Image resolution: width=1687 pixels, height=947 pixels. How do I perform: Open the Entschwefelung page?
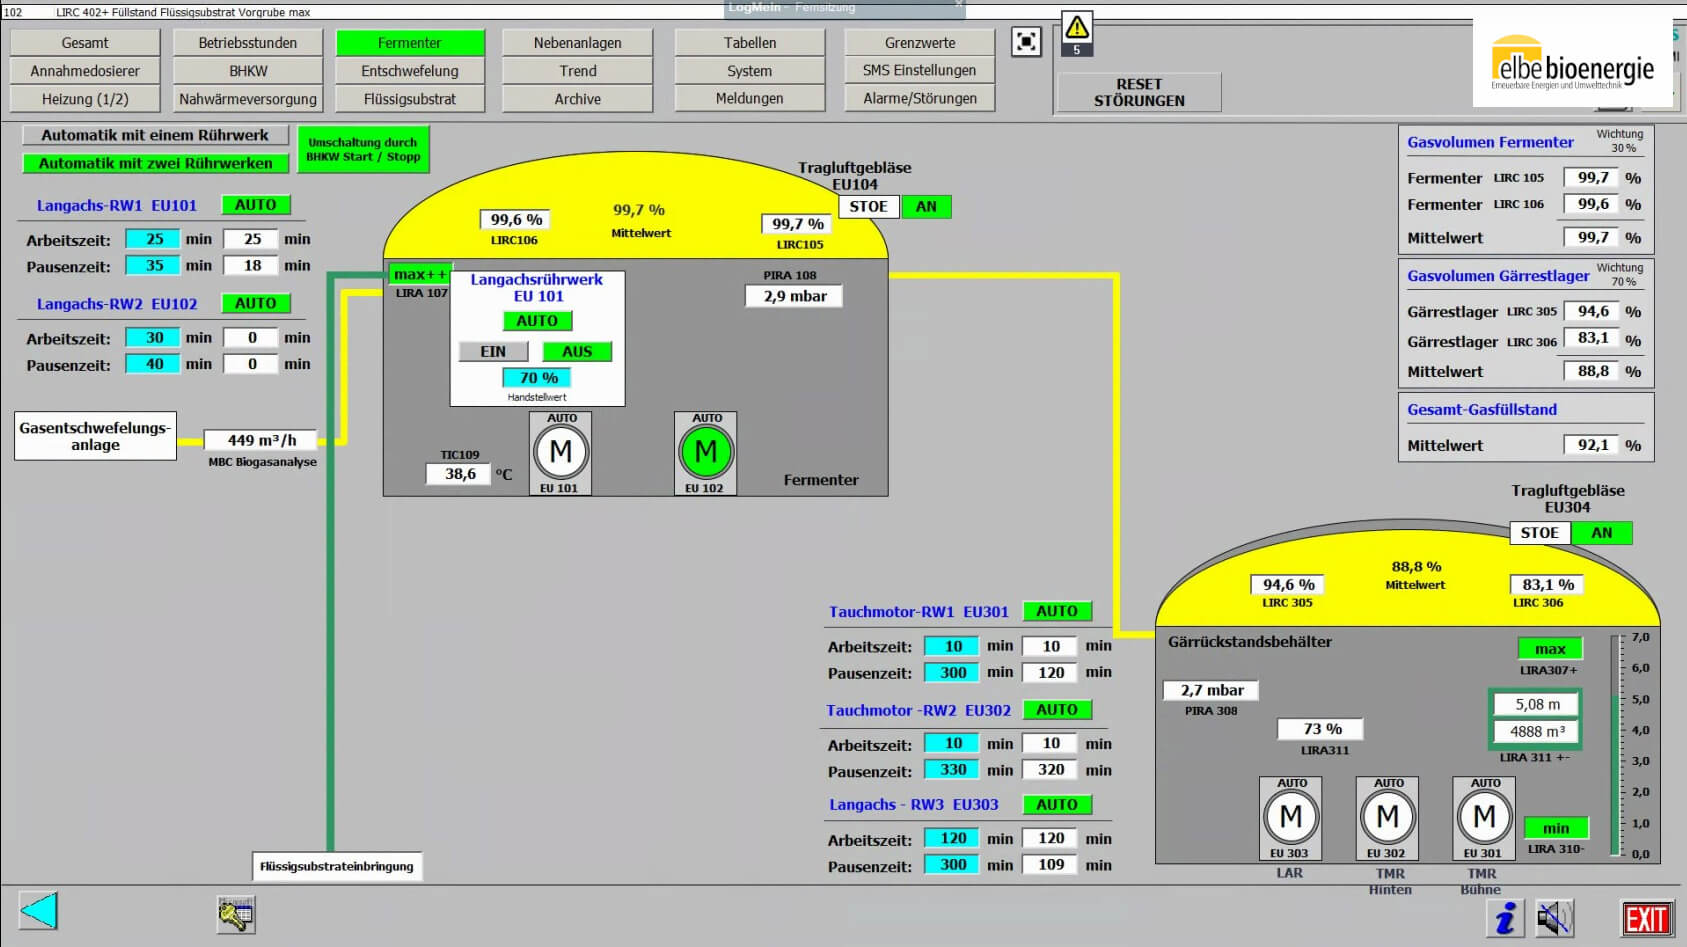(x=410, y=71)
